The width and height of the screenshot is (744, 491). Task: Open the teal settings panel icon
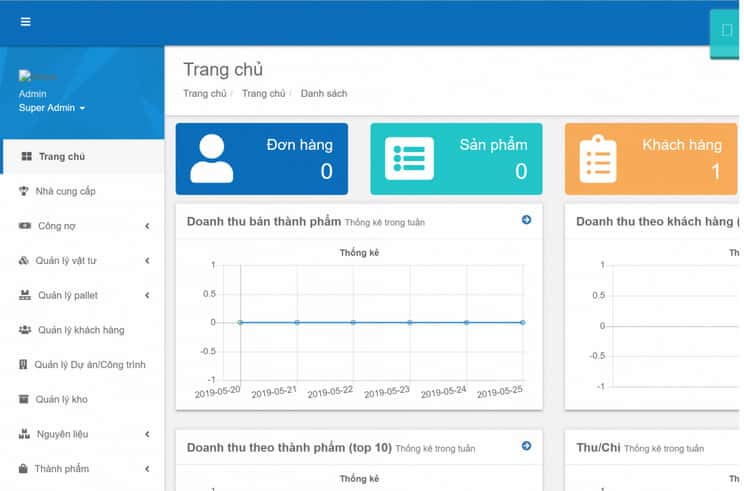(726, 30)
